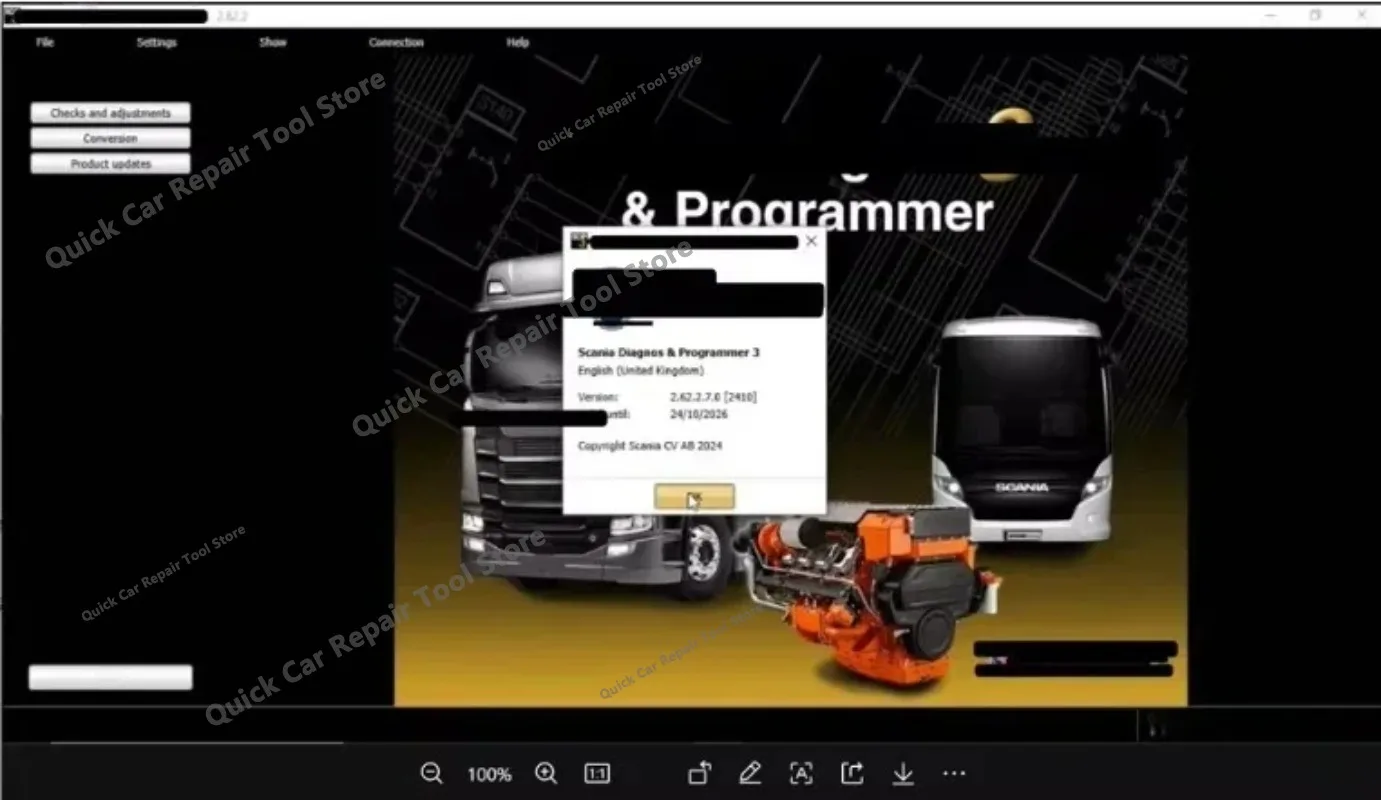Open the Show menu
This screenshot has width=1381, height=800.
click(273, 42)
